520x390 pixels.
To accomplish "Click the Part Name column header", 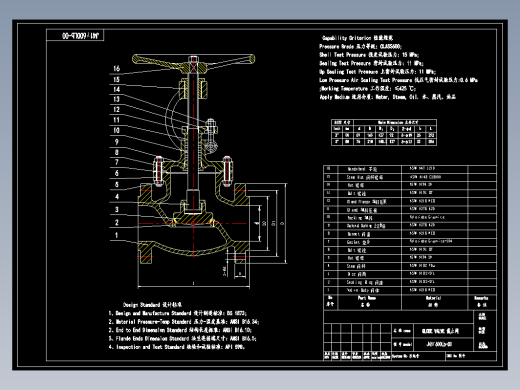I will (x=370, y=302).
